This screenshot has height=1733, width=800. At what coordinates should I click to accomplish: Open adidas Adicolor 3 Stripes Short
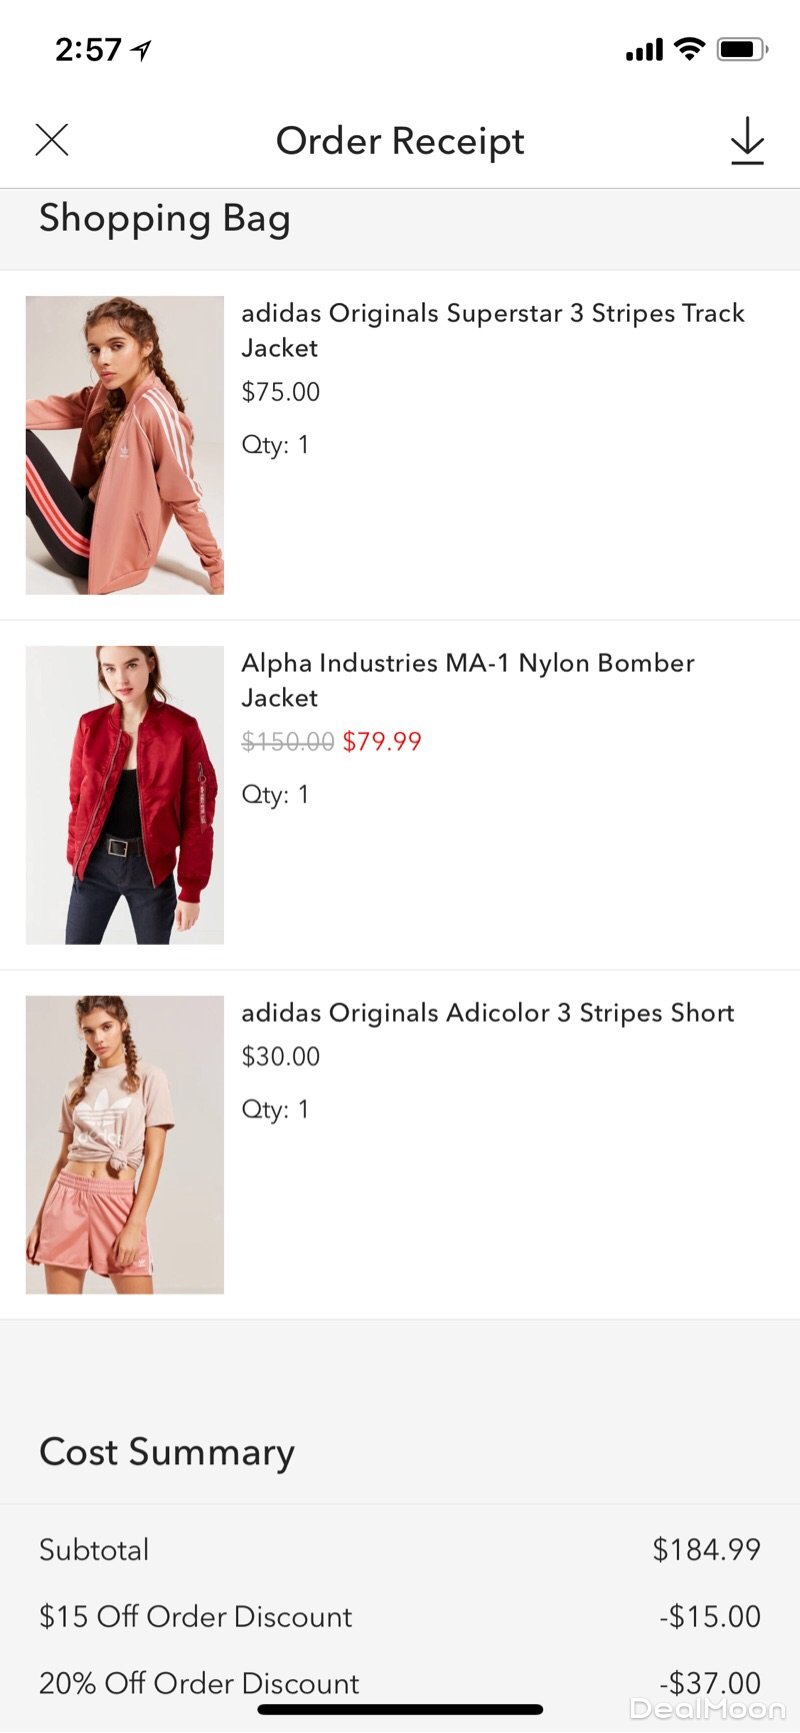487,1013
